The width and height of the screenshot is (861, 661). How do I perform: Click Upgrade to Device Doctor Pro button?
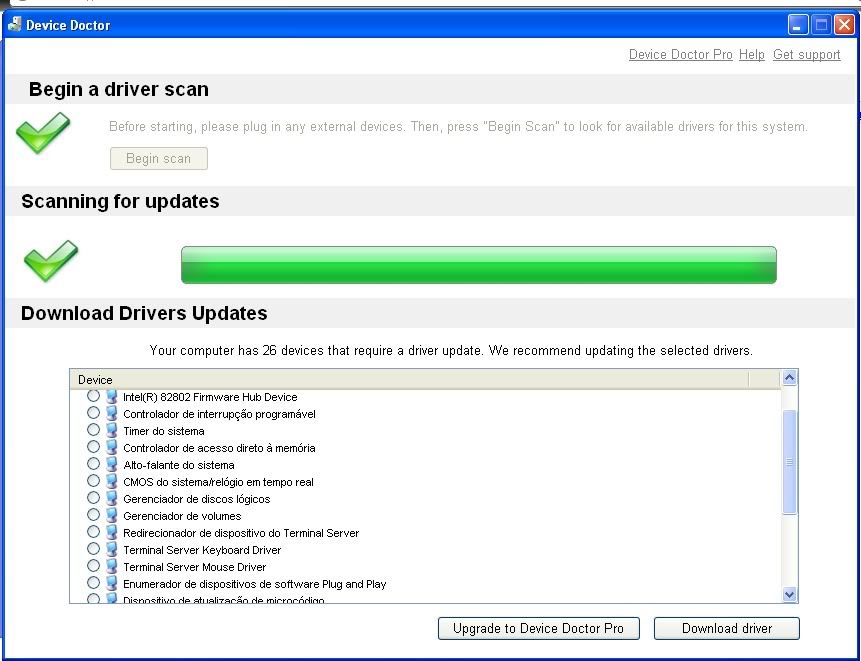coord(538,628)
